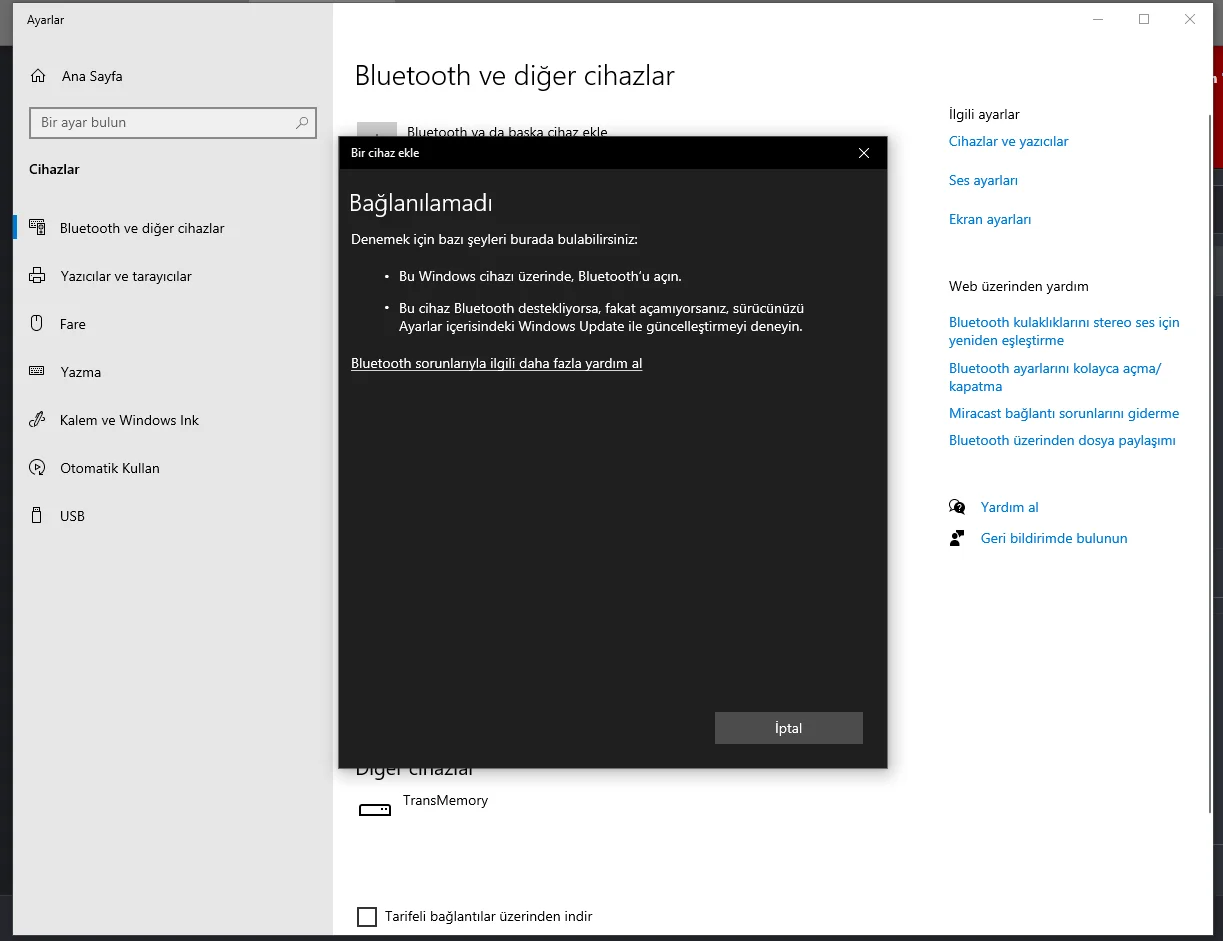Click the pen icon for Kalem ve Windows Ink
Screen dimensions: 1223x941
point(38,420)
